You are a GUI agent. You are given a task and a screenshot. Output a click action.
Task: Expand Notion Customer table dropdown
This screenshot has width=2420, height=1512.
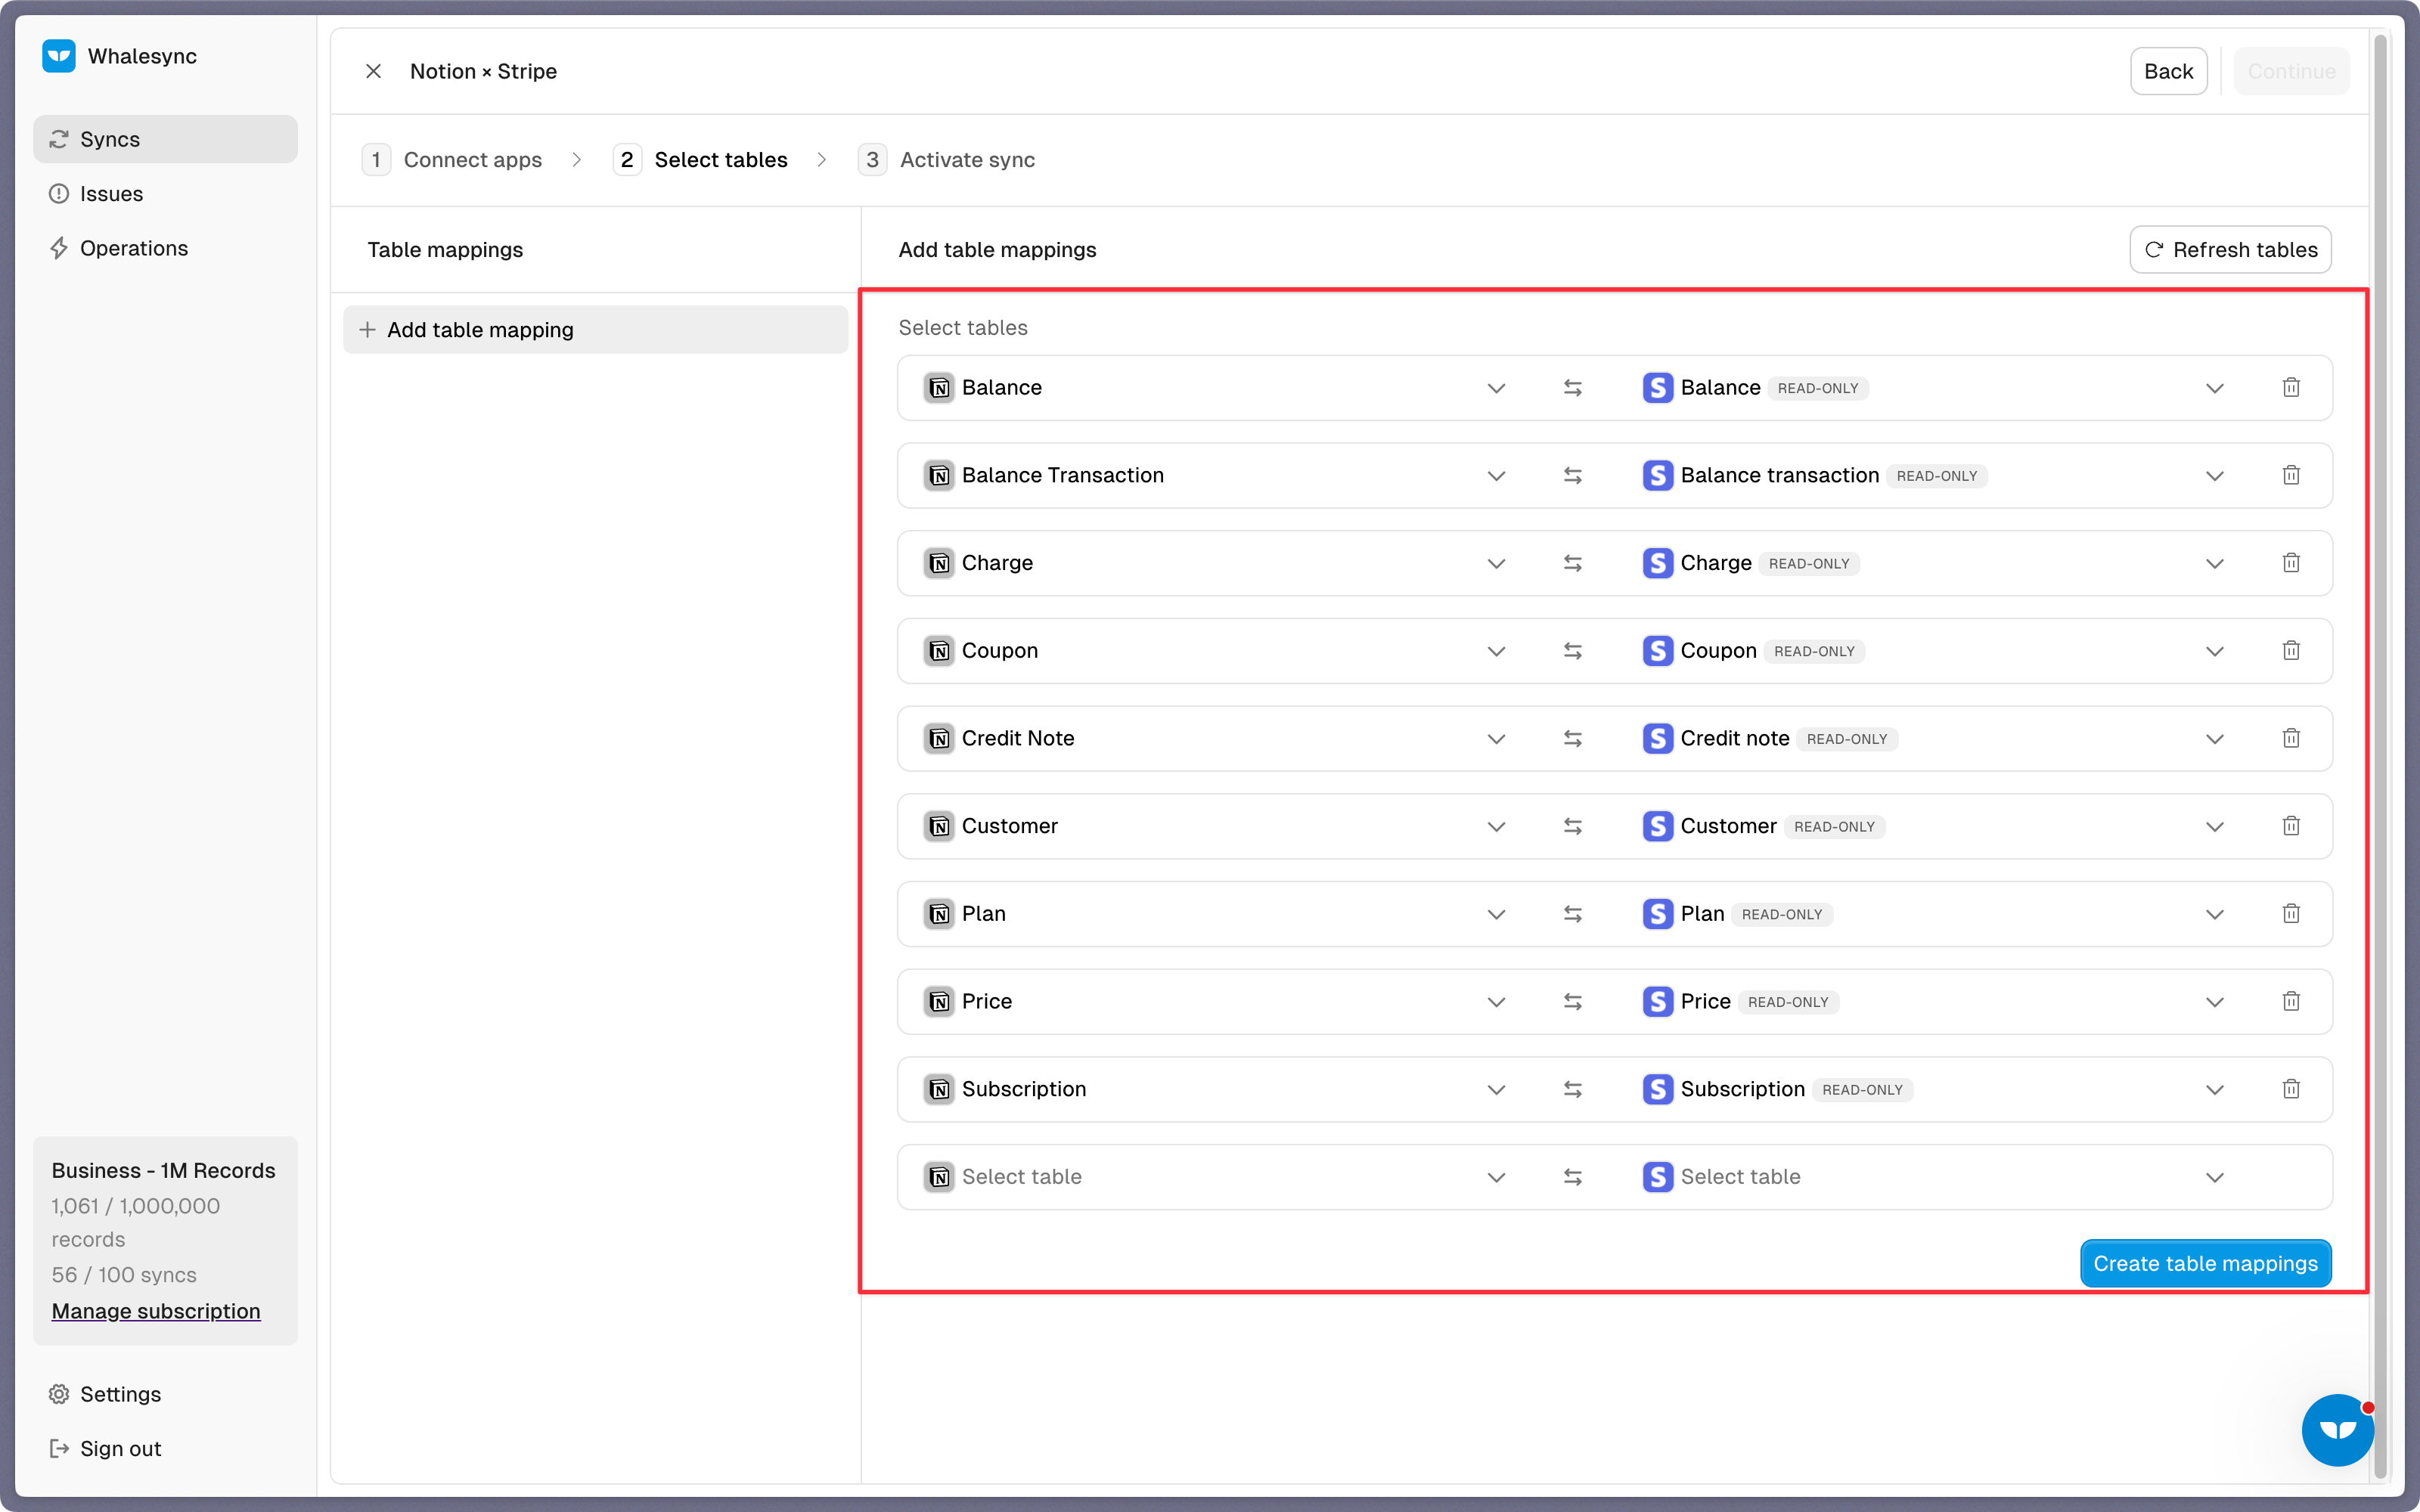1214,826
